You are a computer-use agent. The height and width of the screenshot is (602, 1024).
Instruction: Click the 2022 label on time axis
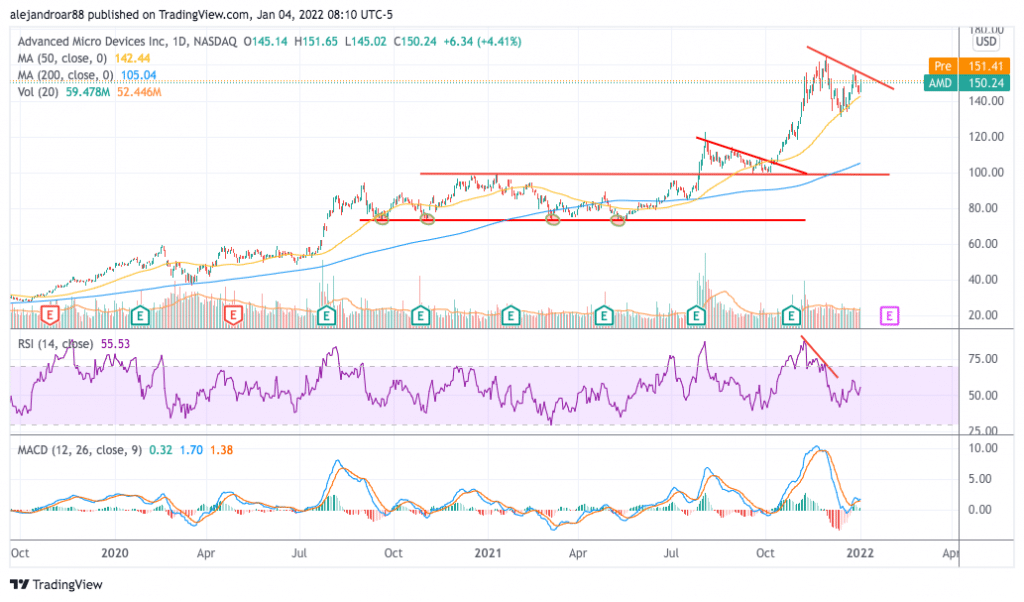pyautogui.click(x=860, y=554)
